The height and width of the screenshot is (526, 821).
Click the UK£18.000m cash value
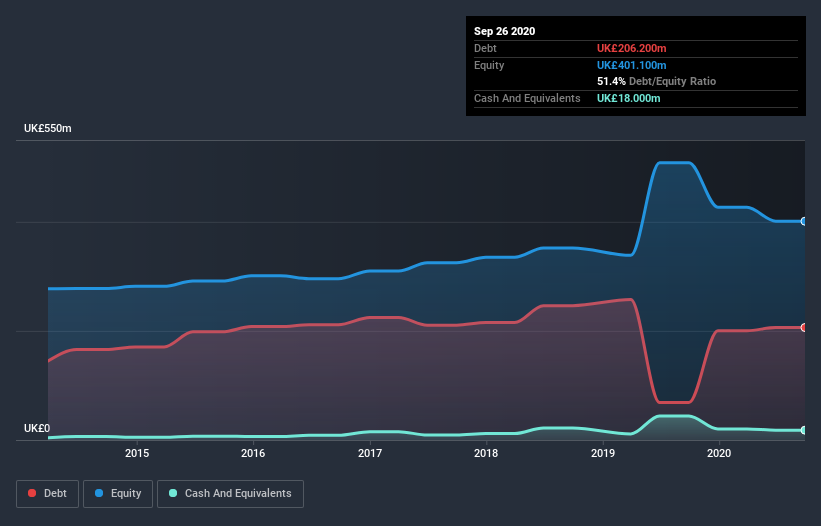pyautogui.click(x=628, y=98)
